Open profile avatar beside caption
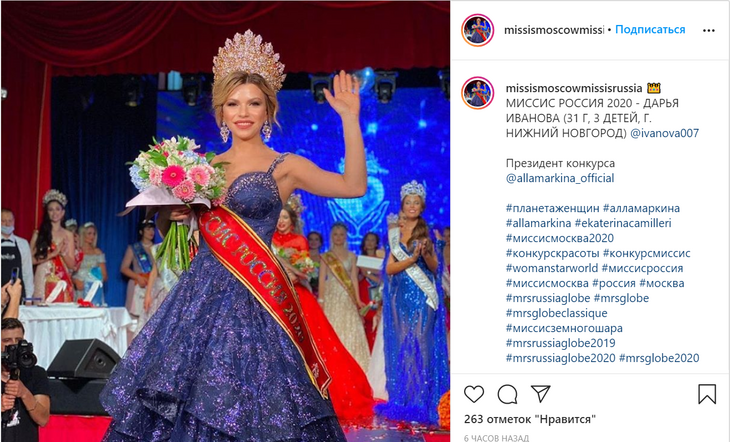 point(477,93)
